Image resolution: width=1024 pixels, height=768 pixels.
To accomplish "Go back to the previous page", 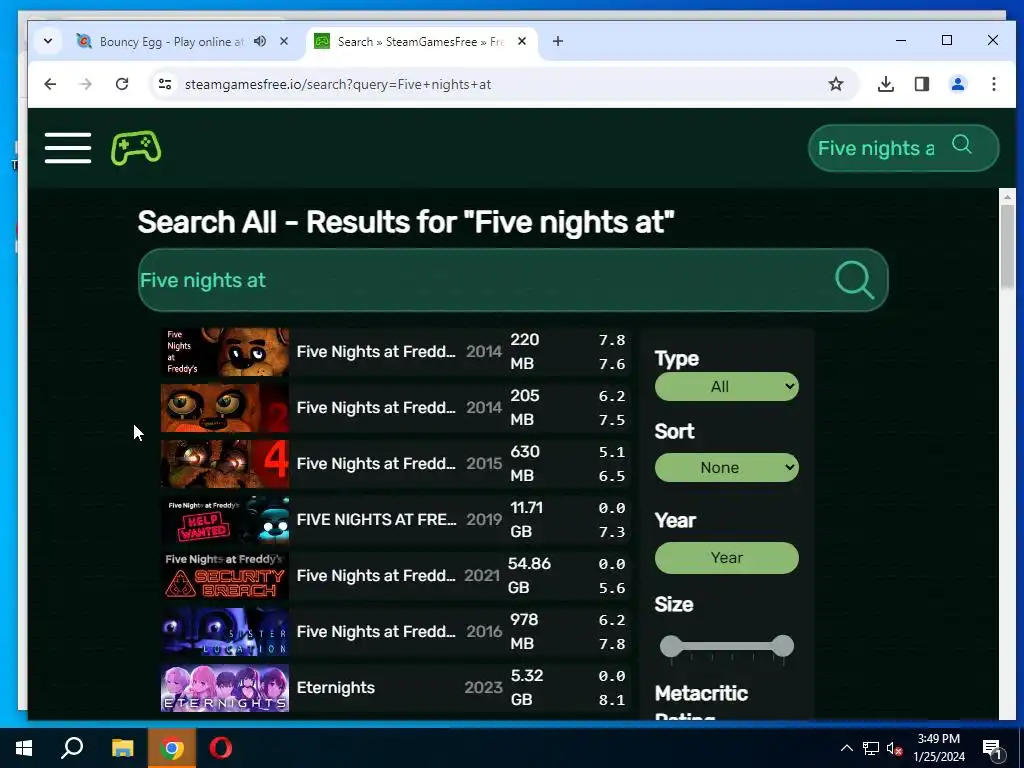I will coord(50,84).
